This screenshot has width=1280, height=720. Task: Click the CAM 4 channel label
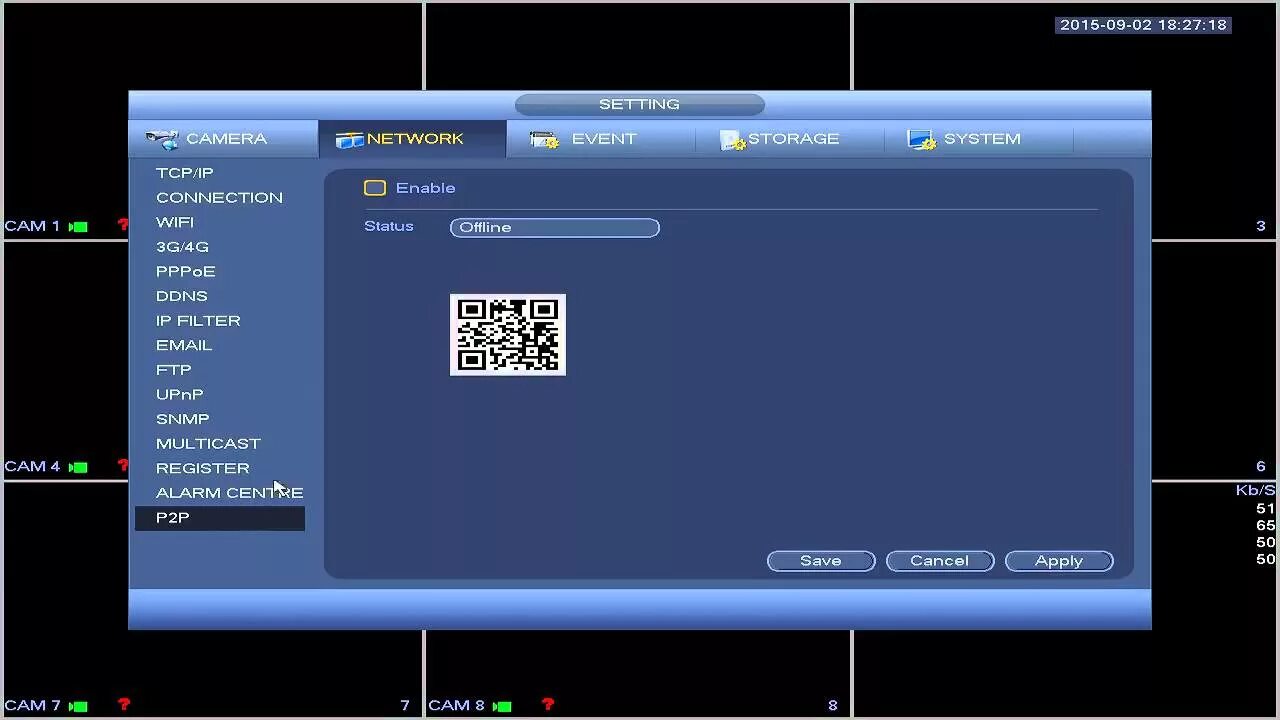point(32,466)
